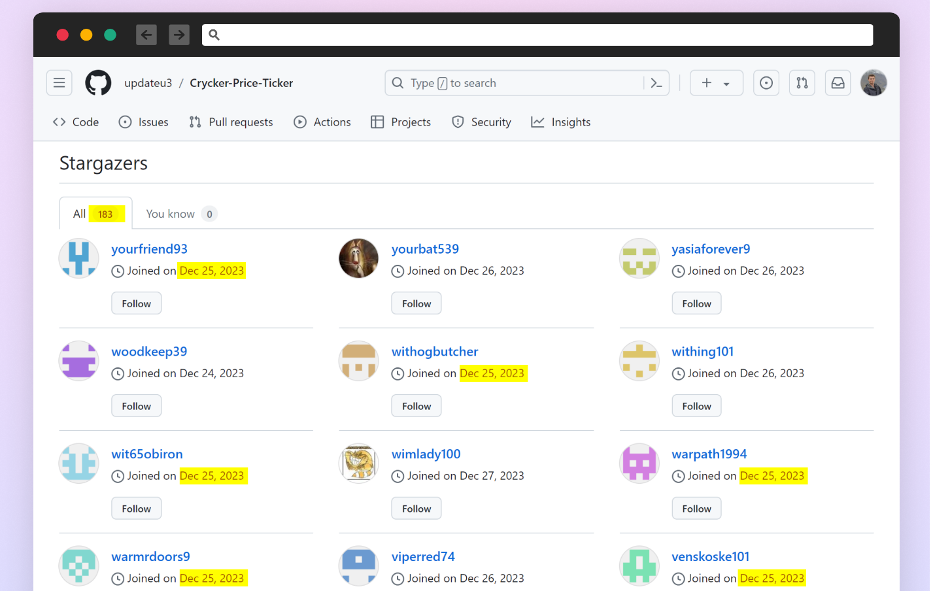Open yourfriend93 profile link
This screenshot has width=934, height=592.
[x=150, y=249]
